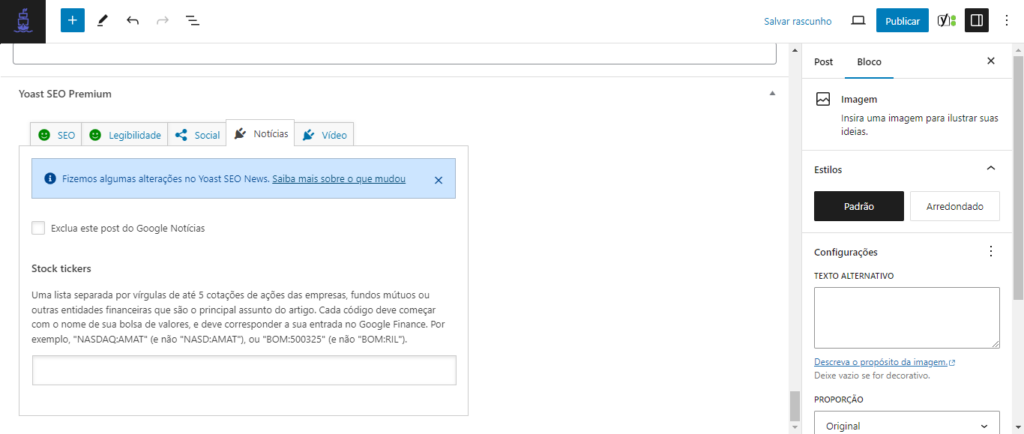Select the pencil Tools icon

[102, 21]
